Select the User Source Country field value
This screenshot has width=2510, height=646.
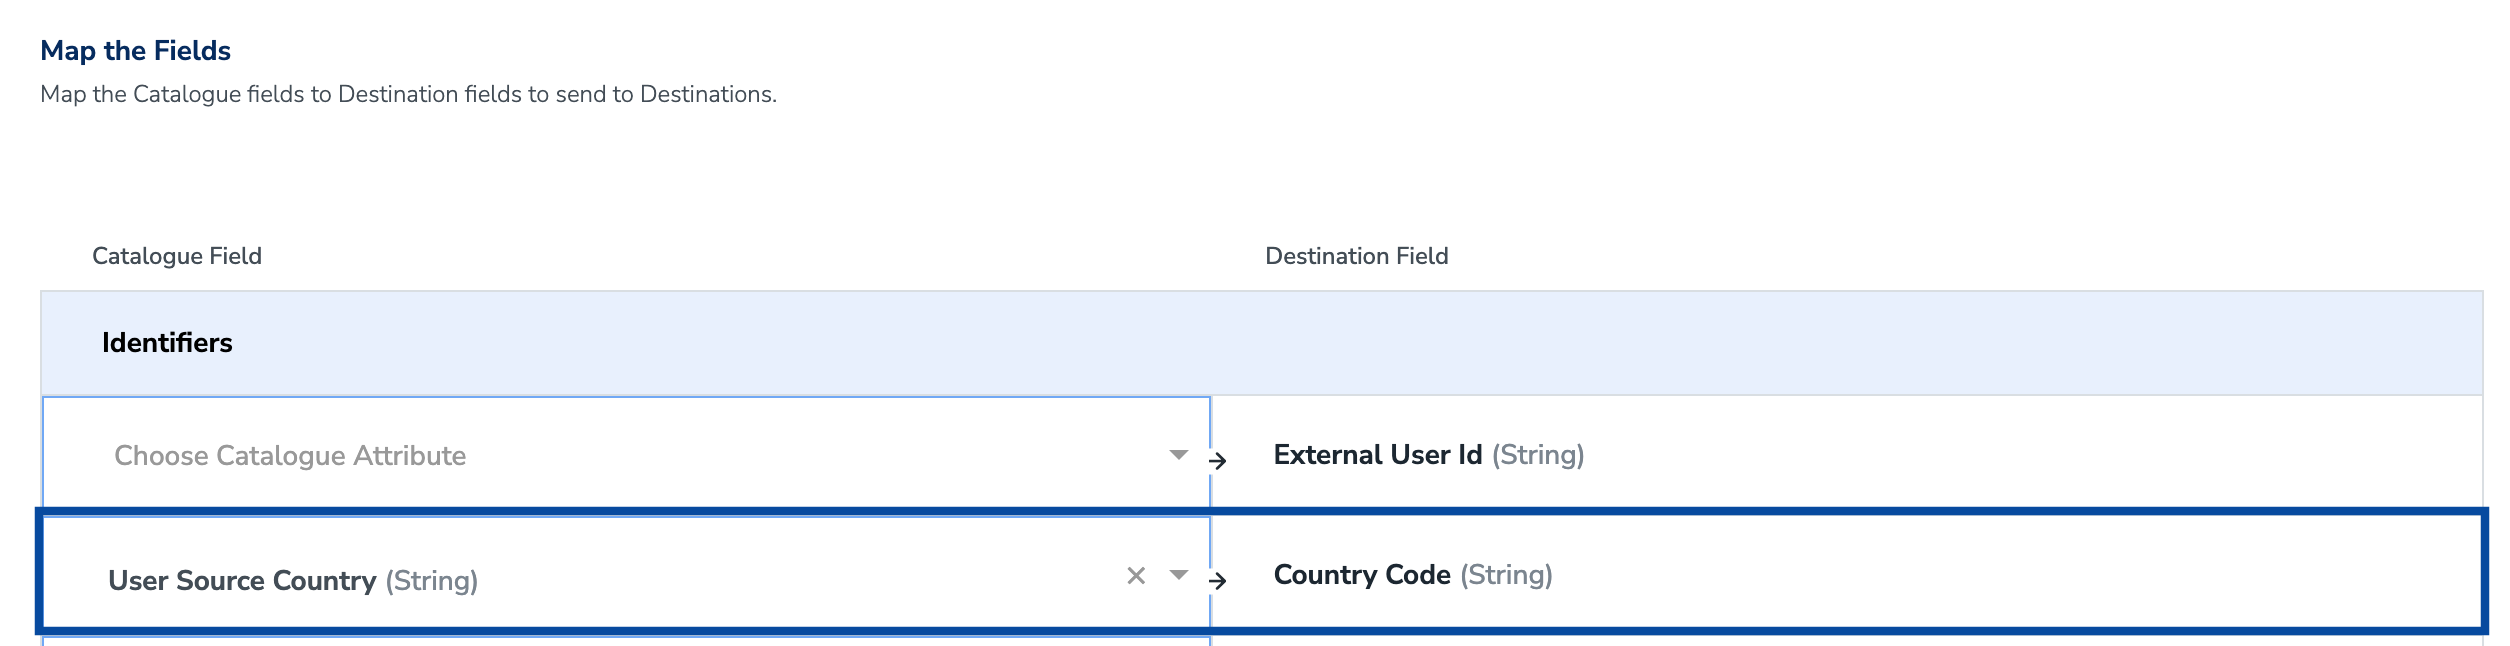tap(242, 581)
